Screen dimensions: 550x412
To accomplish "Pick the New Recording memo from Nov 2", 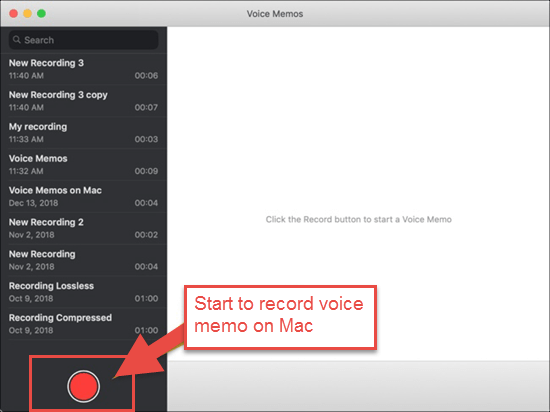I will 83,261.
